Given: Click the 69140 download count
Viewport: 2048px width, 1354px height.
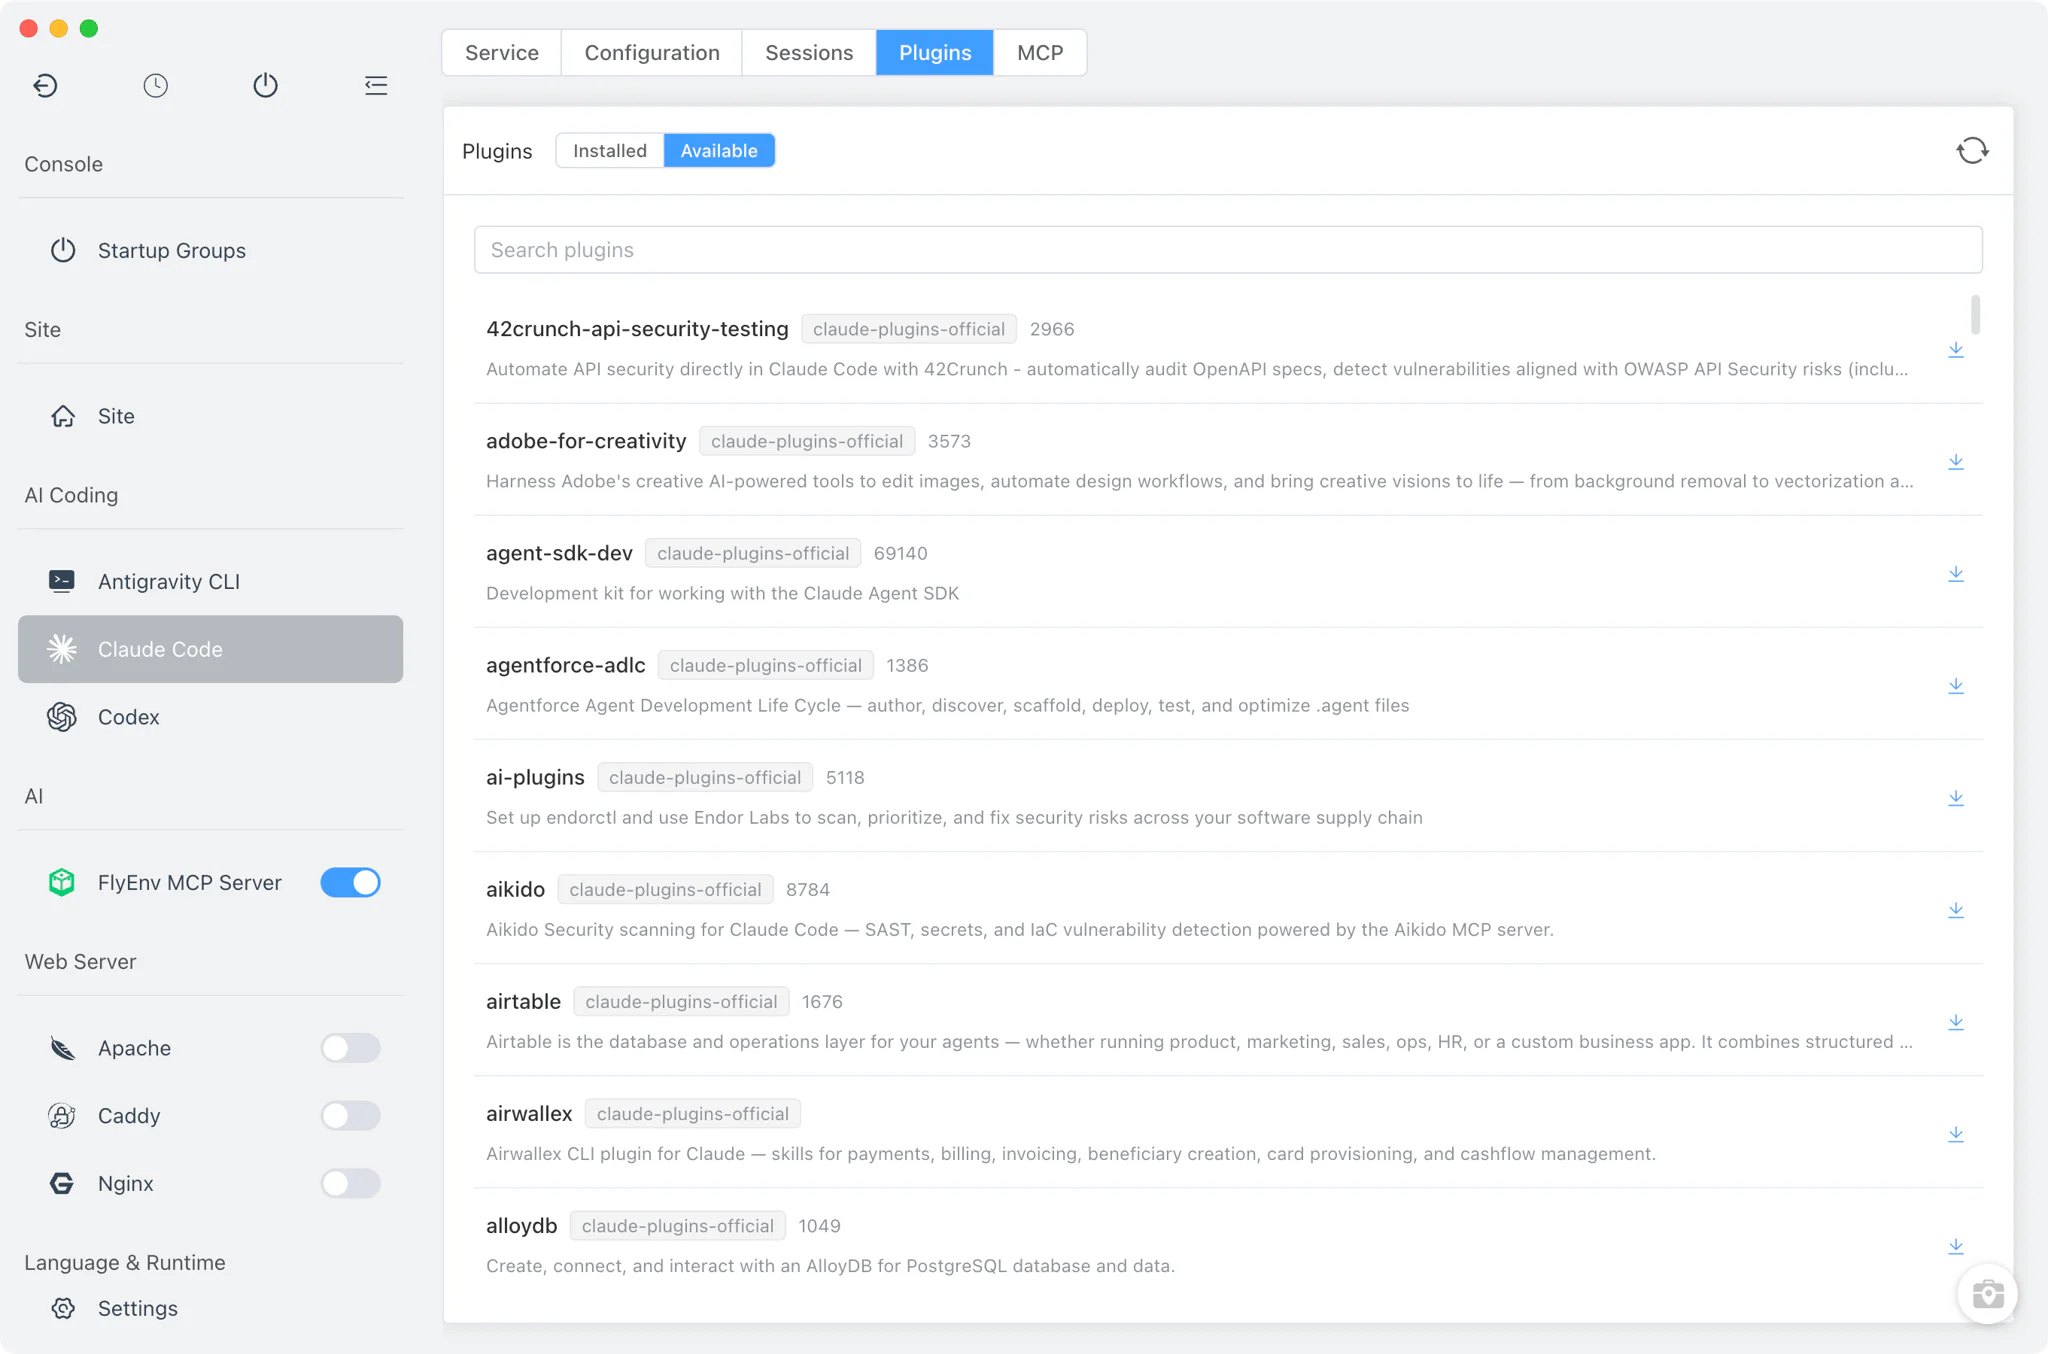Looking at the screenshot, I should click(x=900, y=553).
